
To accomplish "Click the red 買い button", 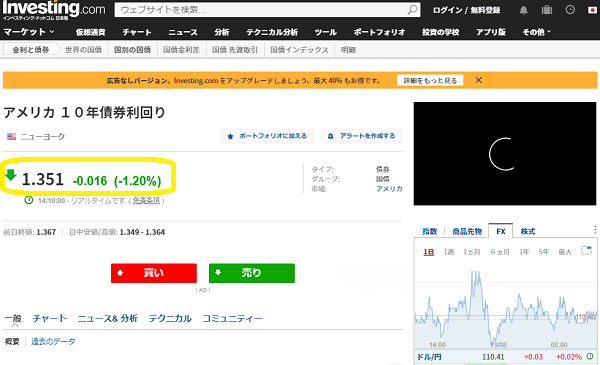I will pos(154,273).
